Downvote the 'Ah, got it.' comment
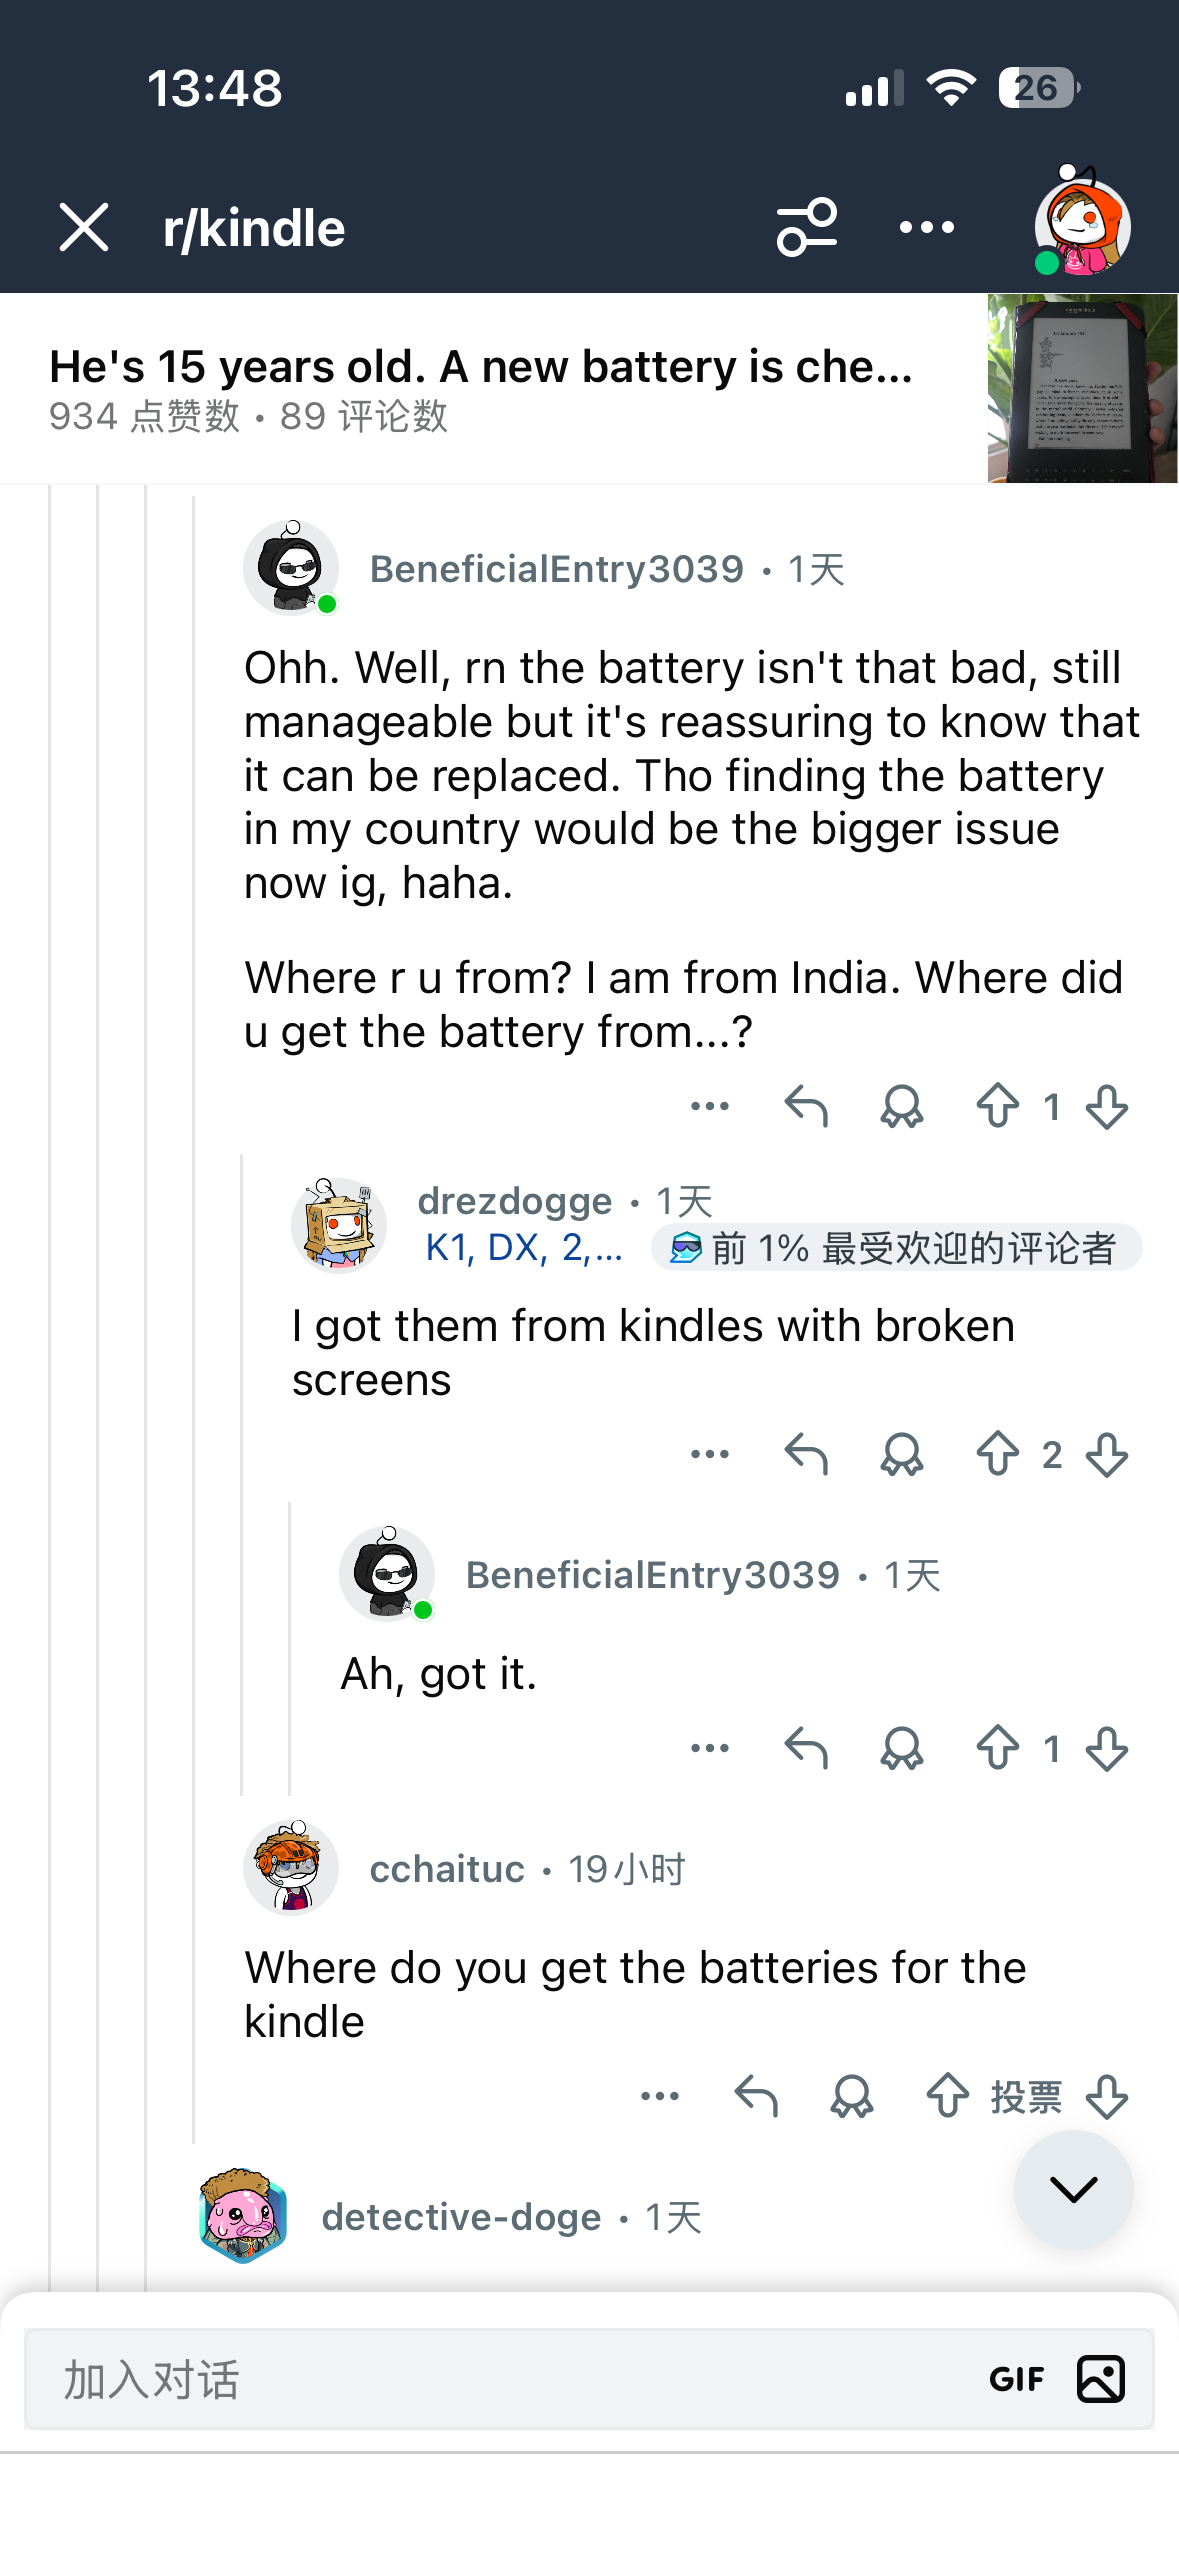The image size is (1179, 2556). pos(1107,1749)
